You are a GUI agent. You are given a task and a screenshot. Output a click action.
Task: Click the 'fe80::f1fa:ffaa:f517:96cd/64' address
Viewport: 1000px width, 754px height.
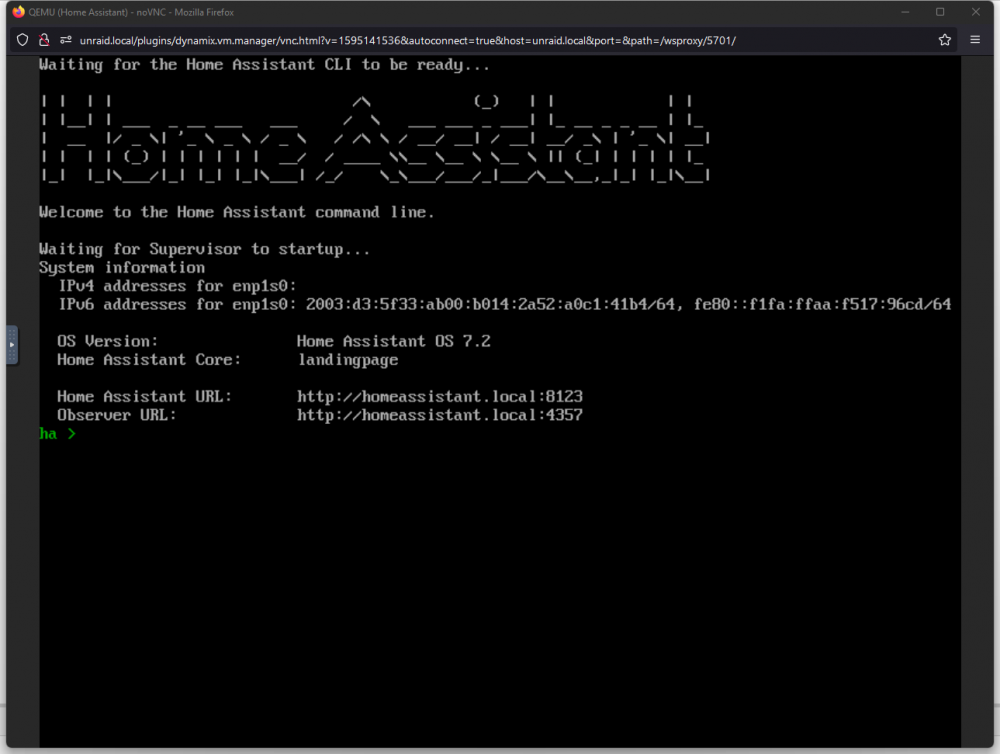(822, 305)
